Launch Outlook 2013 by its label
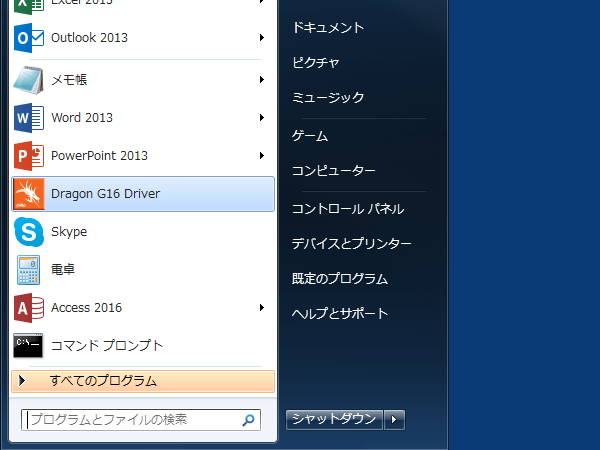 (89, 38)
